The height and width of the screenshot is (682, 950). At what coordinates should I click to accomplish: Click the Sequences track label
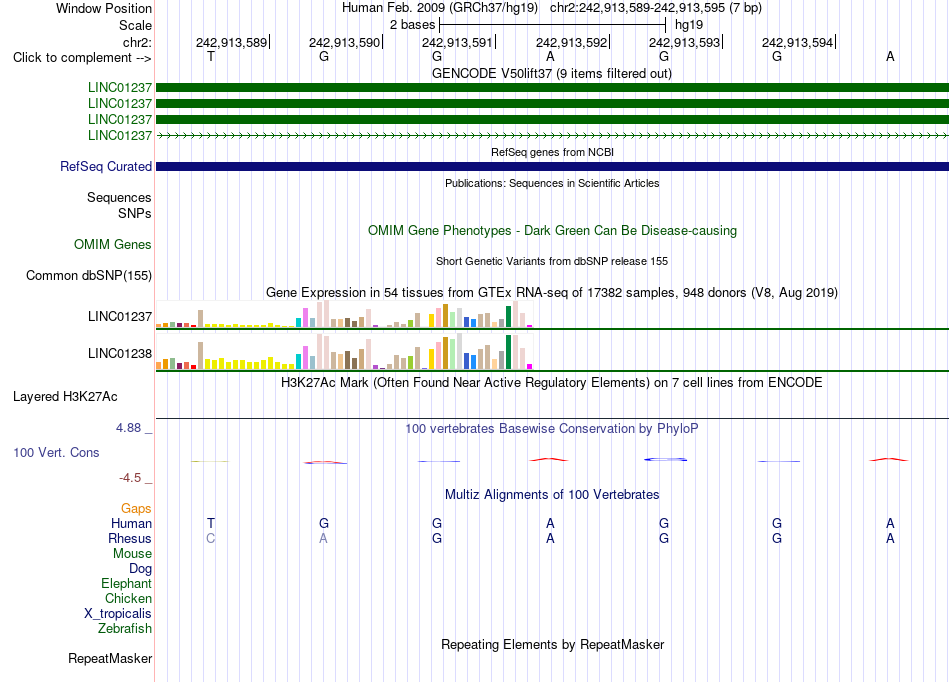[x=119, y=197]
